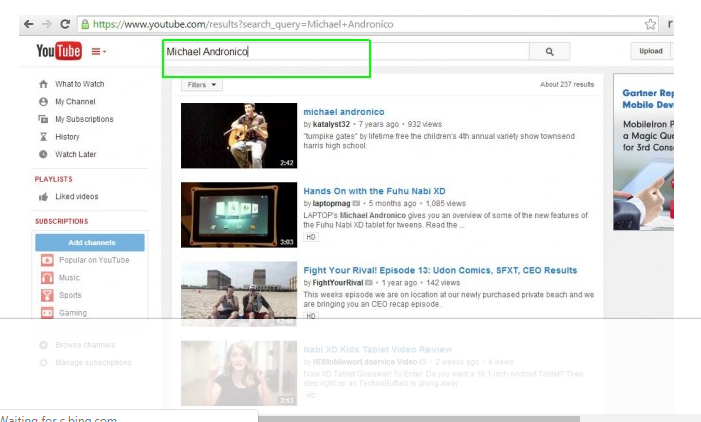This screenshot has height=422, width=701.
Task: Click the Browse channels plus icon
Action: click(x=43, y=345)
